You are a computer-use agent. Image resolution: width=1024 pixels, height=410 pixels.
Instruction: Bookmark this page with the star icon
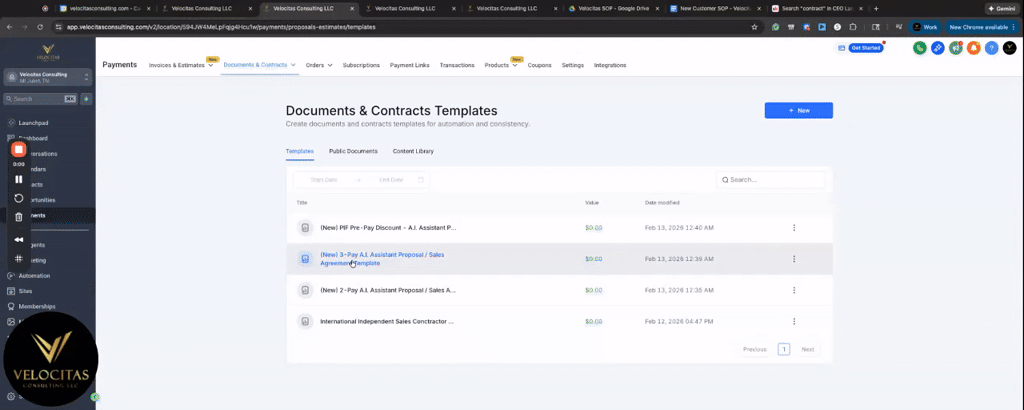coord(754,27)
